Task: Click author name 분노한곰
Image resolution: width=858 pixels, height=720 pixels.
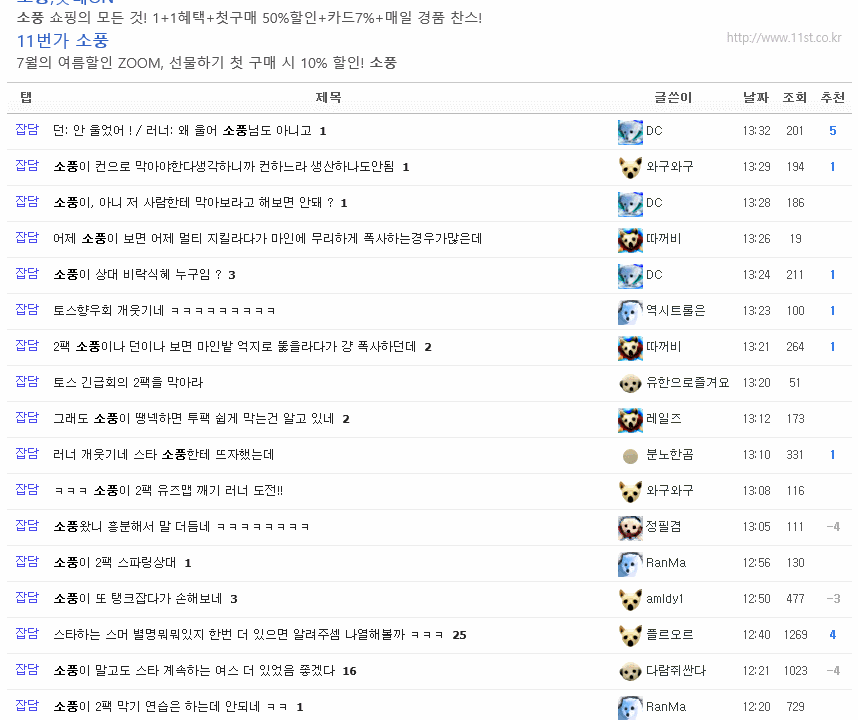Action: coord(670,455)
